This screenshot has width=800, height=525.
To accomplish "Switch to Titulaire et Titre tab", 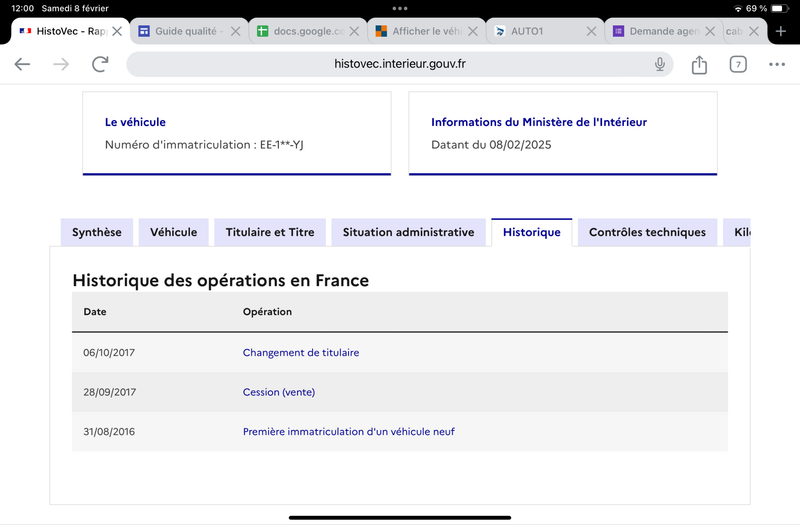I will (270, 233).
